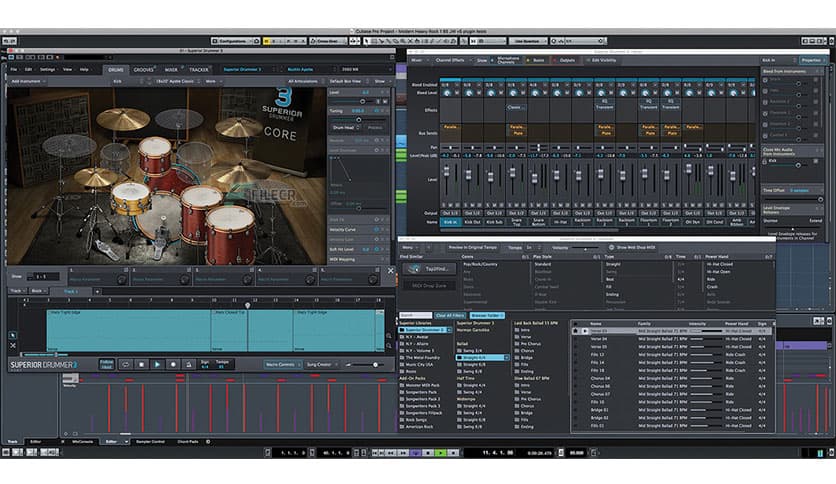Viewport: 836px width, 484px height.
Task: Play the Superior Drummer song track
Action: 157,365
